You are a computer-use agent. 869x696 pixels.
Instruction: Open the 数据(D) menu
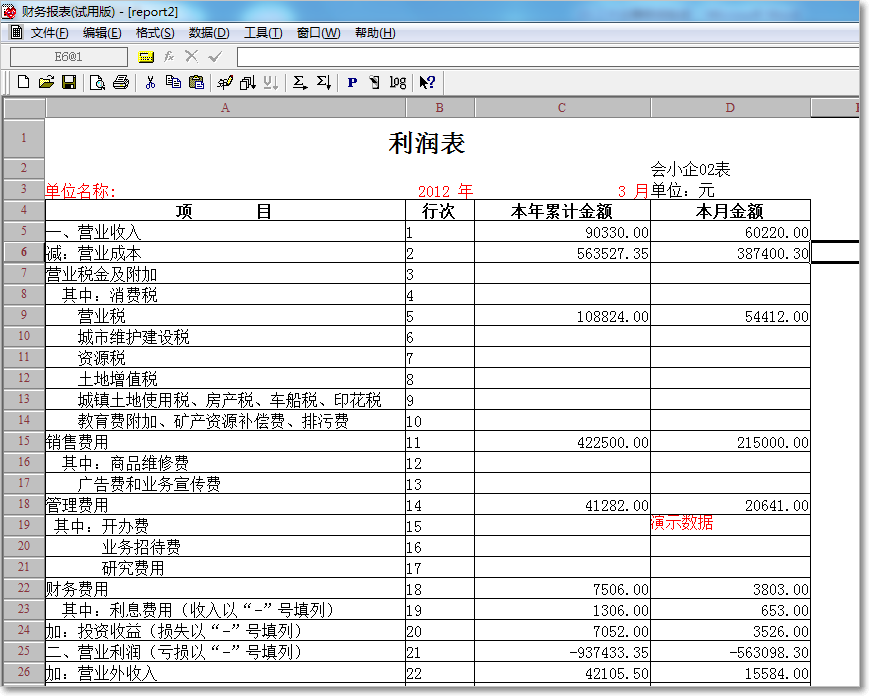pyautogui.click(x=208, y=33)
